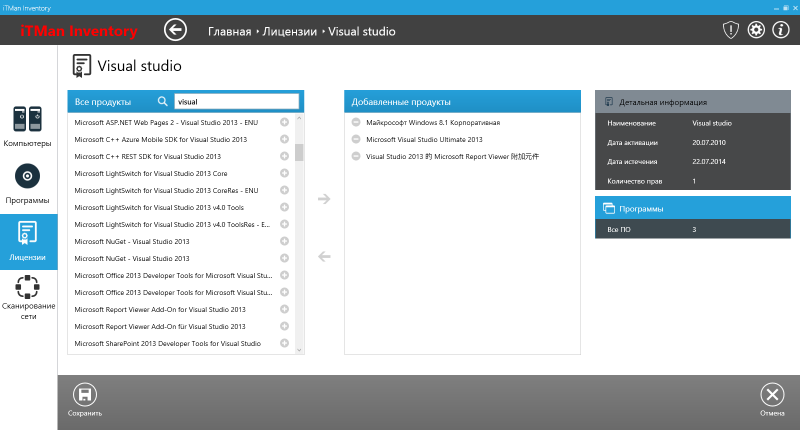Open settings via the gear icon
The height and width of the screenshot is (430, 800).
click(x=756, y=30)
